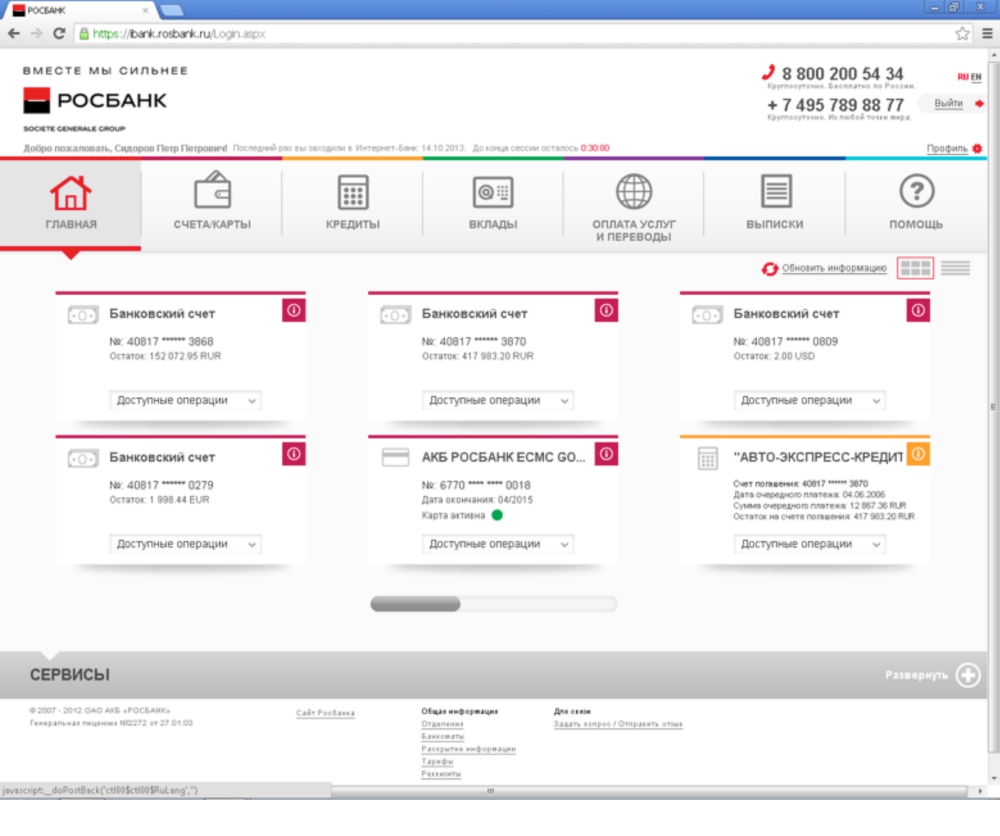This screenshot has width=1000, height=836.
Task: Open Доступные операции for account 0809
Action: click(x=810, y=400)
